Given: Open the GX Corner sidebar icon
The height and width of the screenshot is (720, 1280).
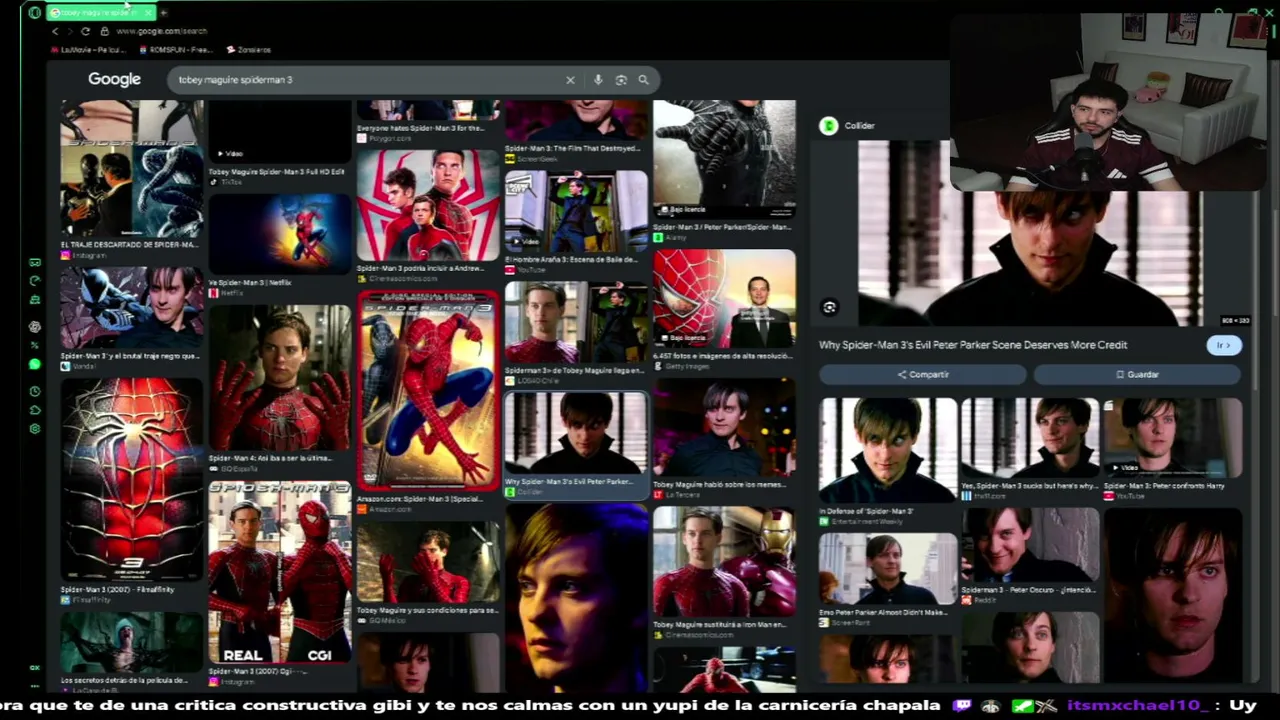Looking at the screenshot, I should (x=35, y=263).
